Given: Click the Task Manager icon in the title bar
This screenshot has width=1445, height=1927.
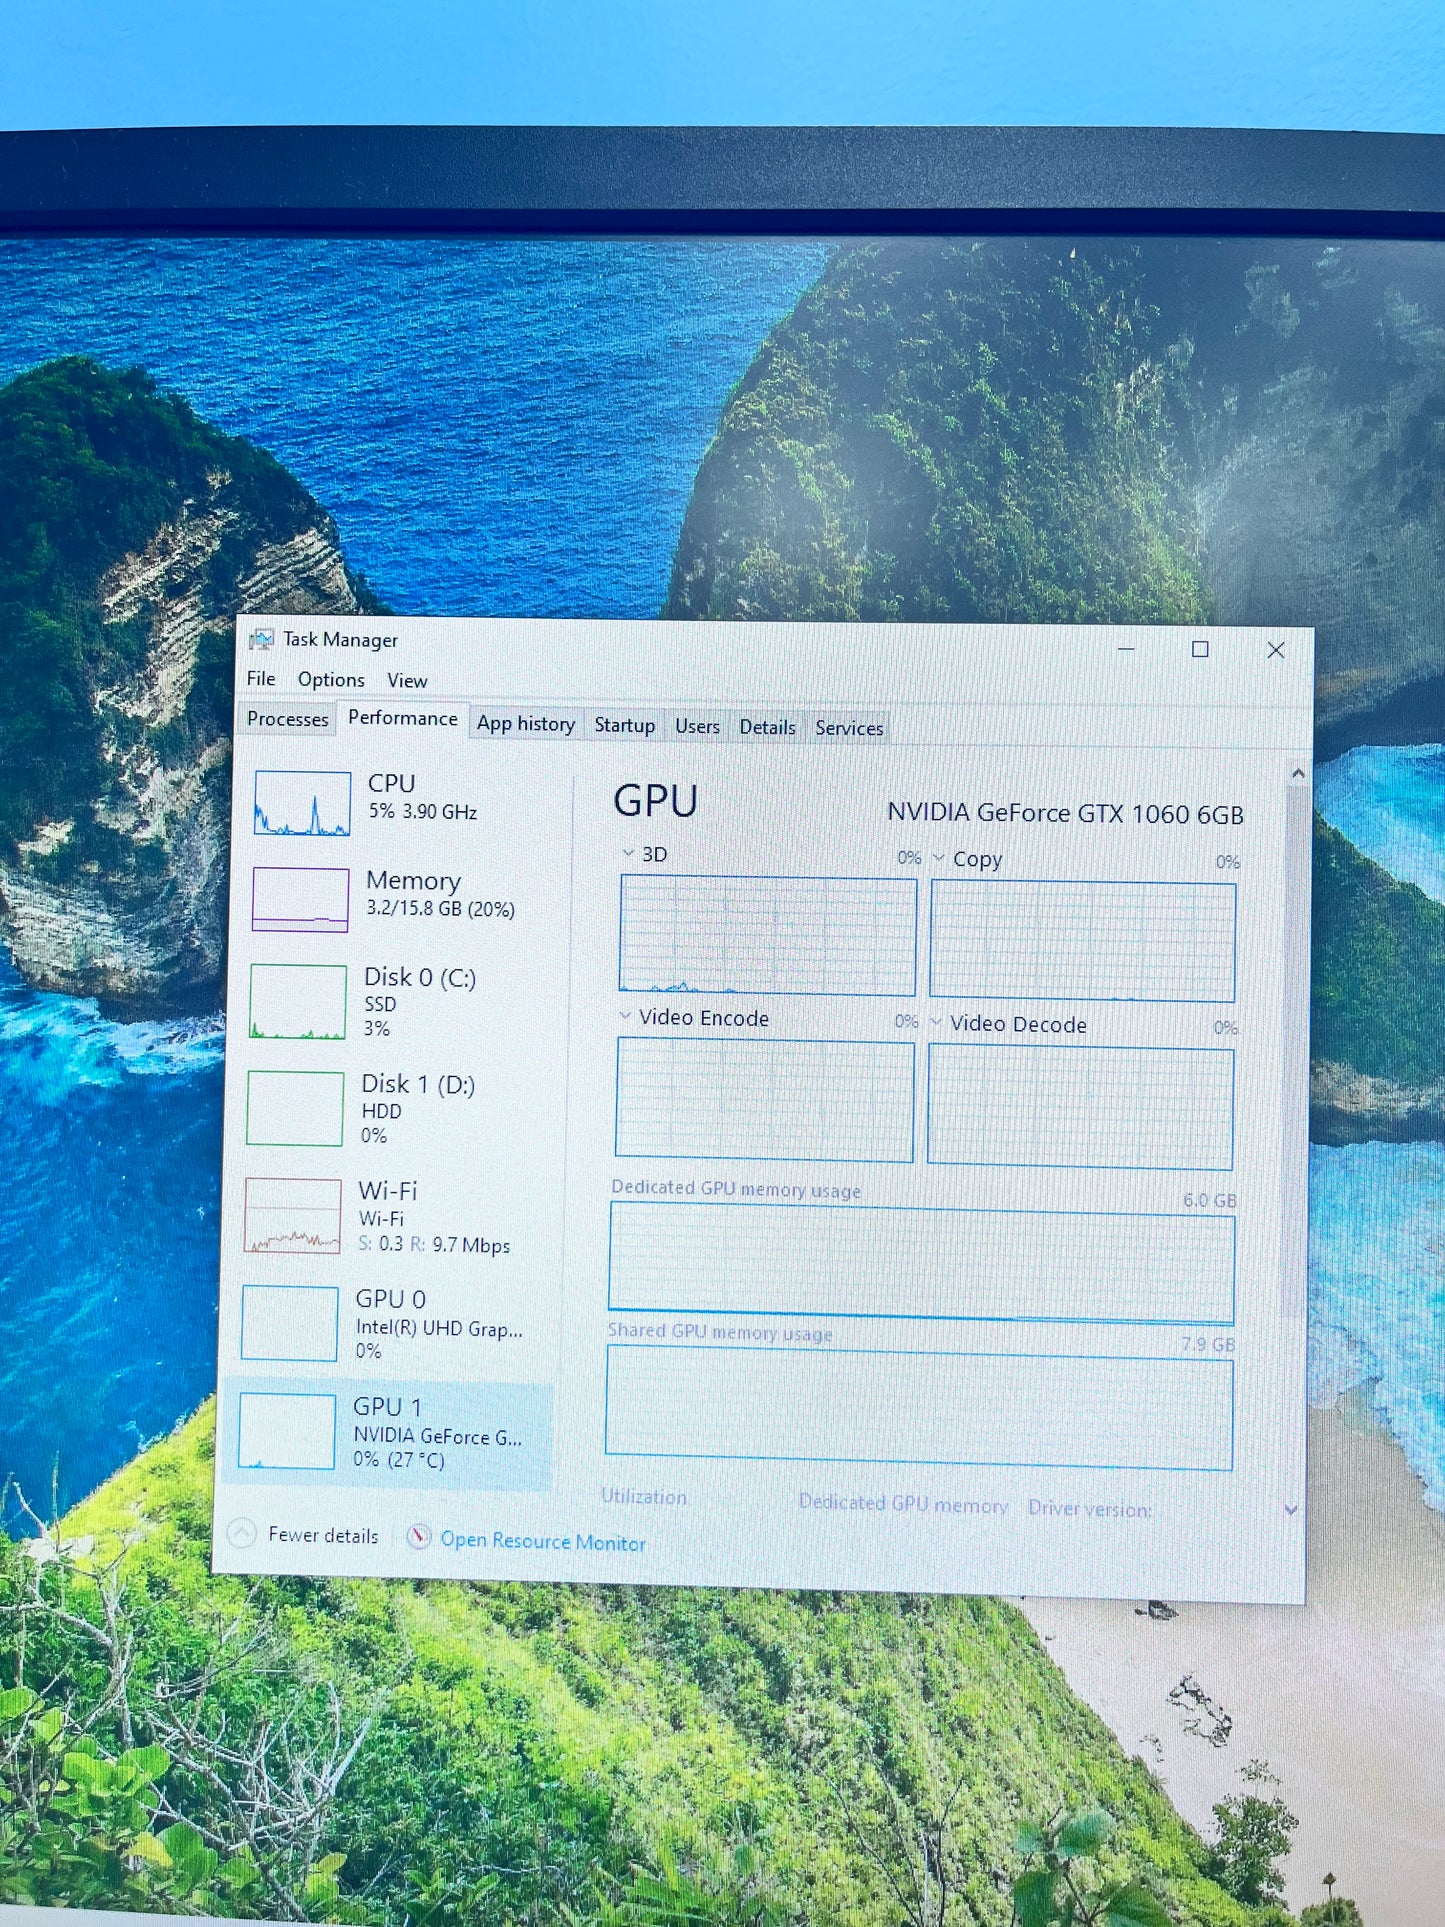Looking at the screenshot, I should tap(261, 639).
